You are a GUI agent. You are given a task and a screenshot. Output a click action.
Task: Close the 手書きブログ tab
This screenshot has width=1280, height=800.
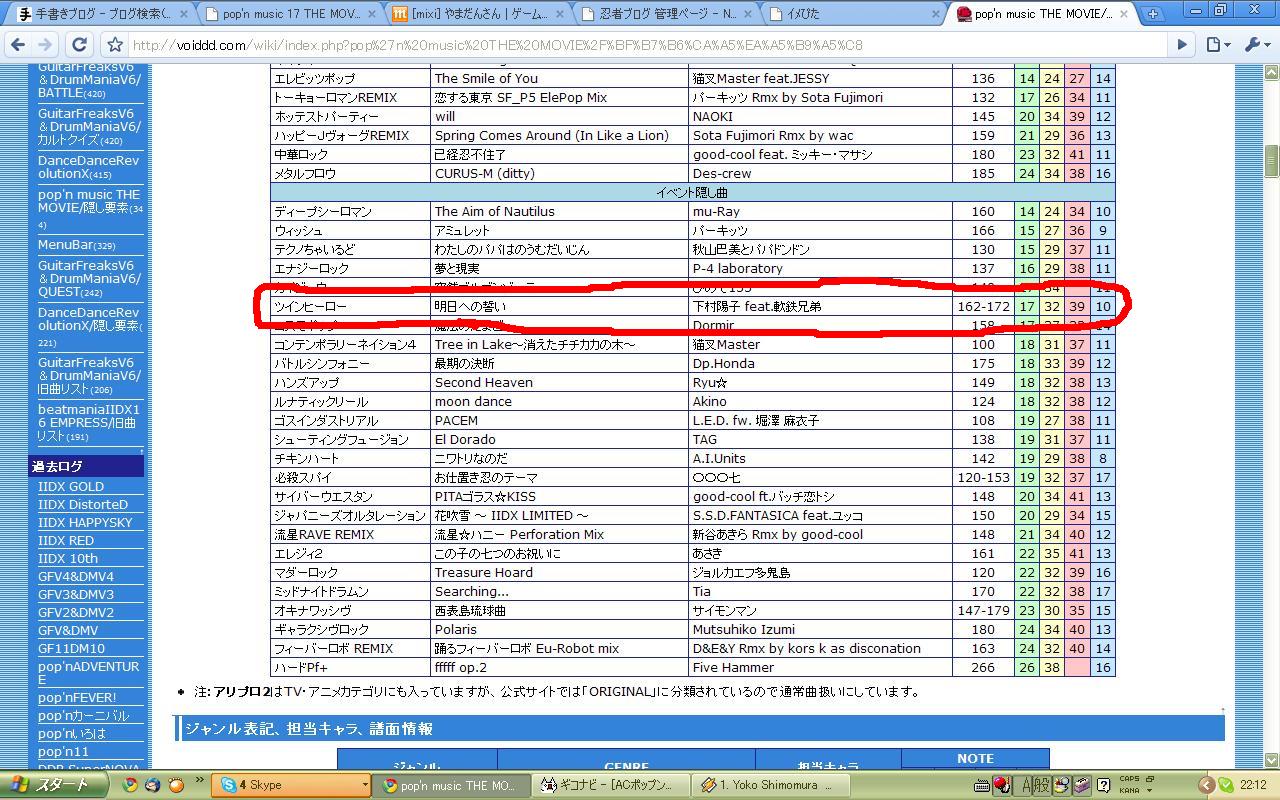[x=183, y=14]
